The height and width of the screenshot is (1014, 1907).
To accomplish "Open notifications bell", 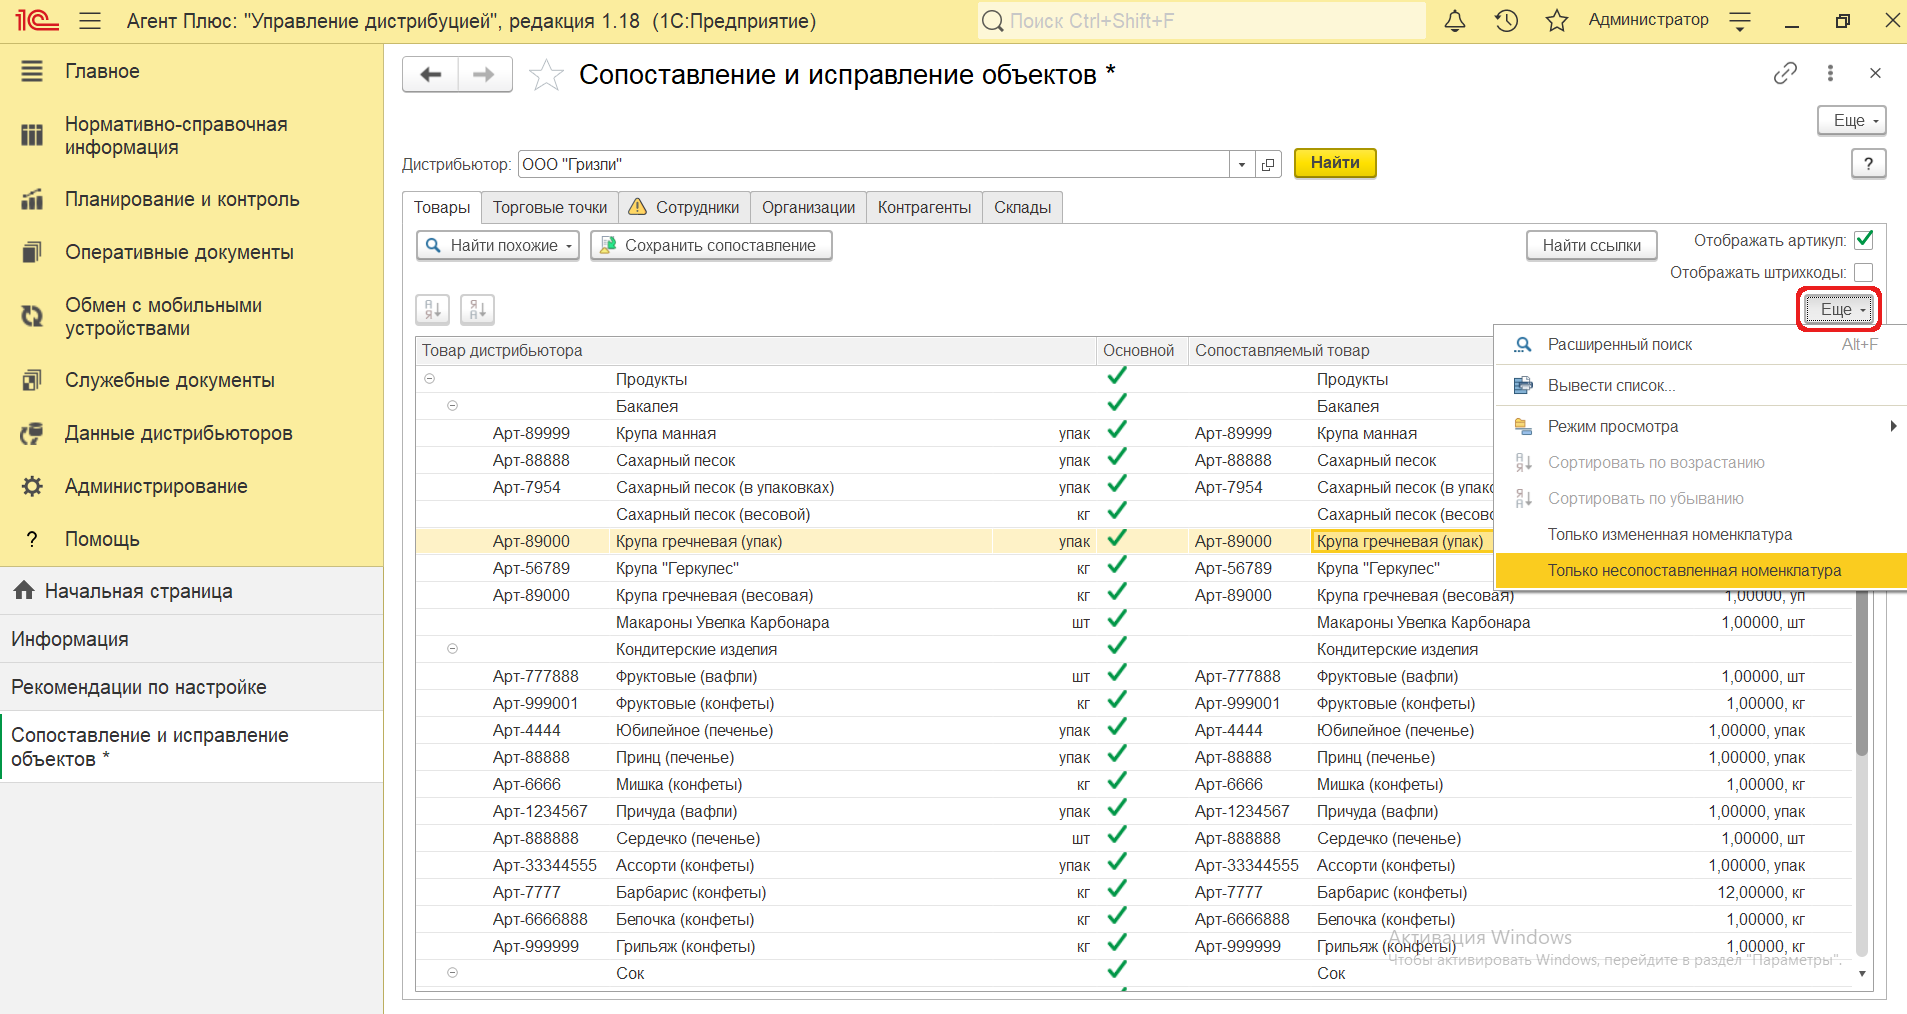I will [1455, 21].
